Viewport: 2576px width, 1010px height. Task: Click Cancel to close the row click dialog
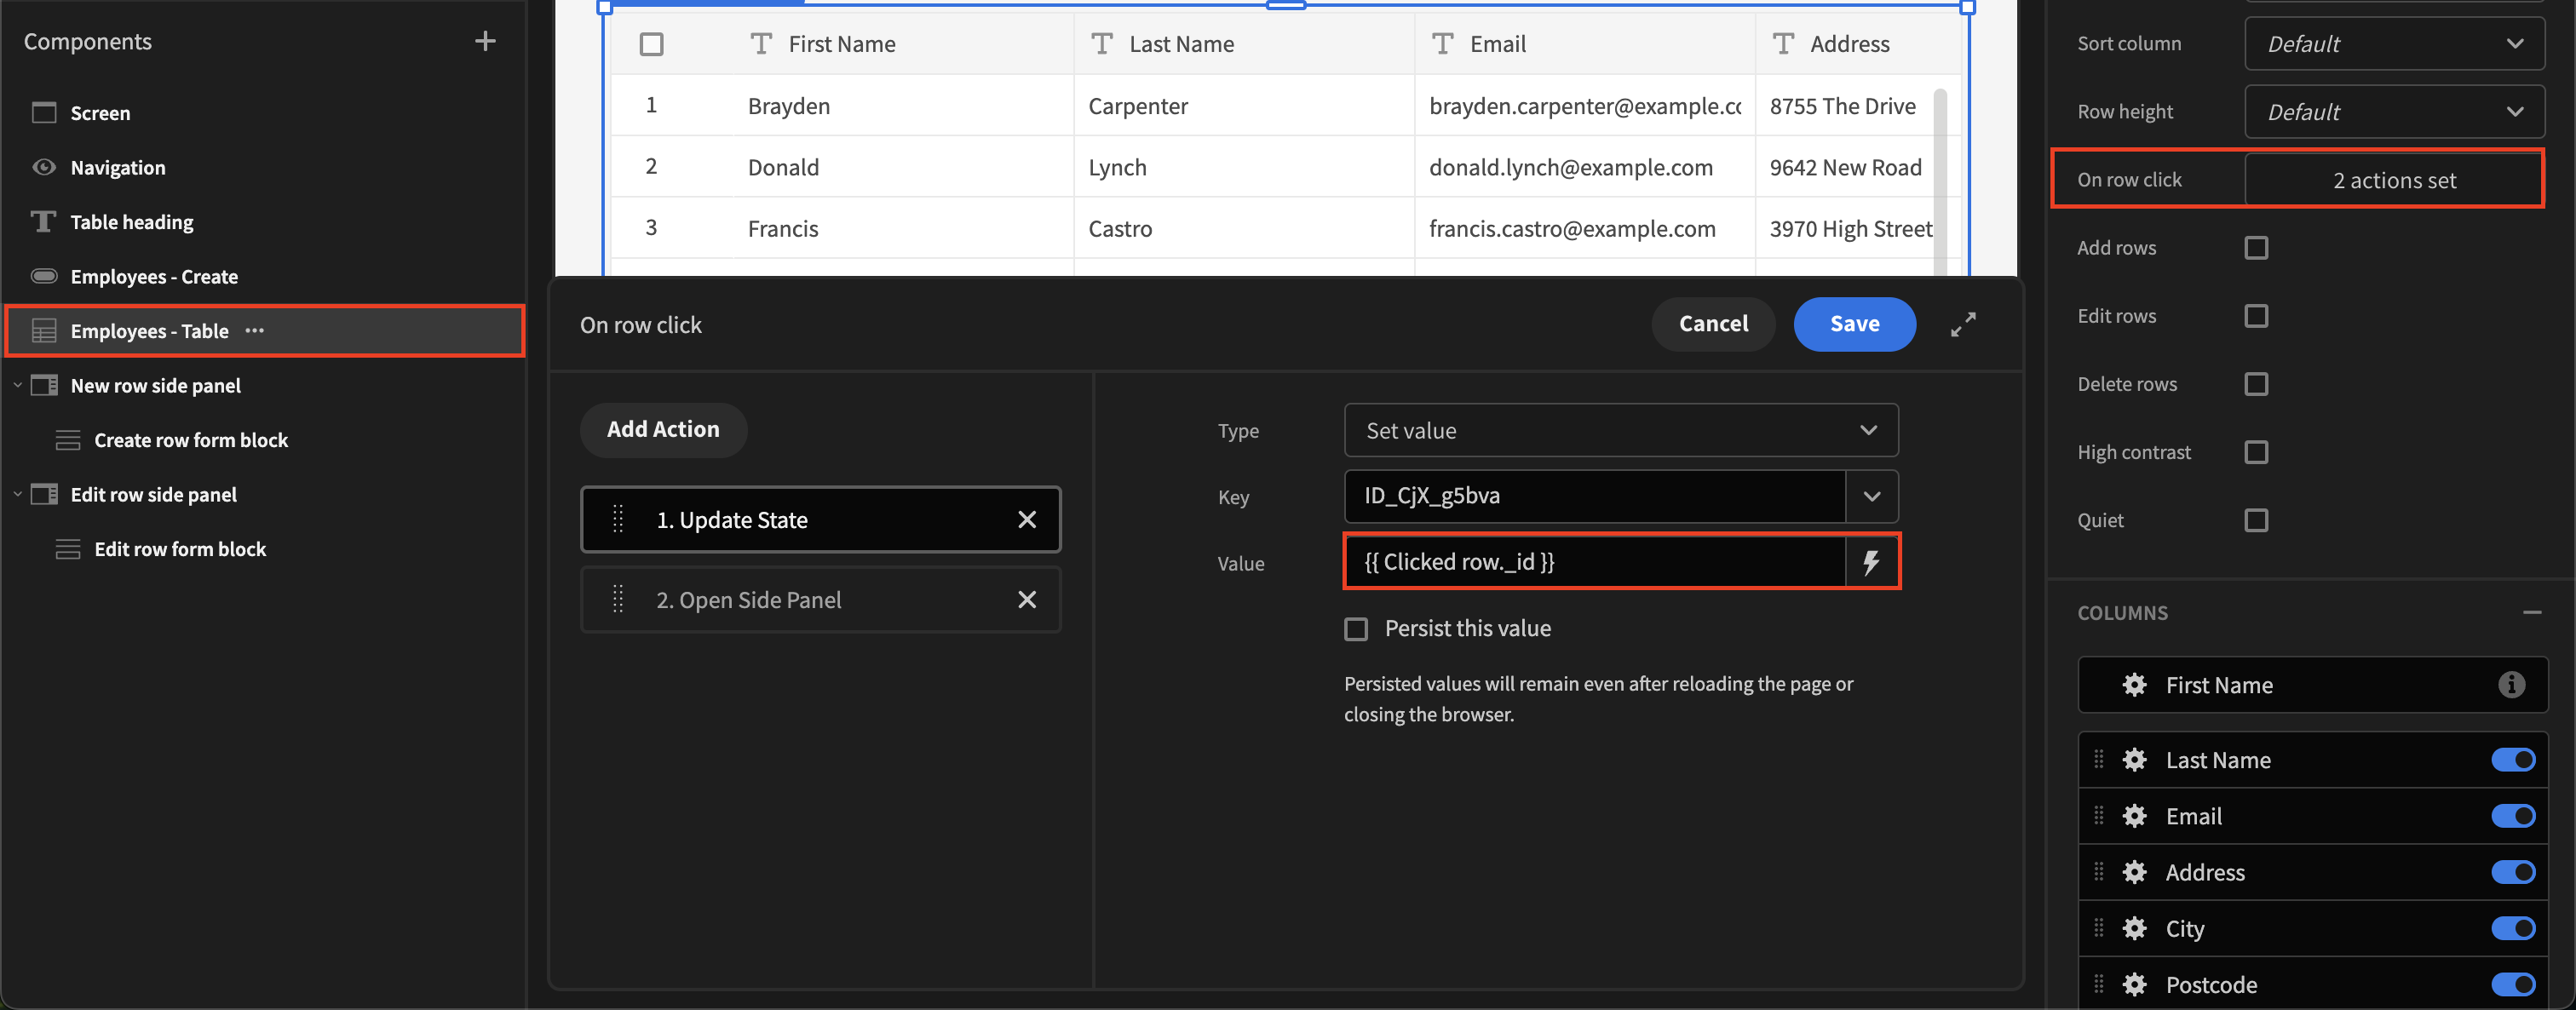tap(1714, 324)
